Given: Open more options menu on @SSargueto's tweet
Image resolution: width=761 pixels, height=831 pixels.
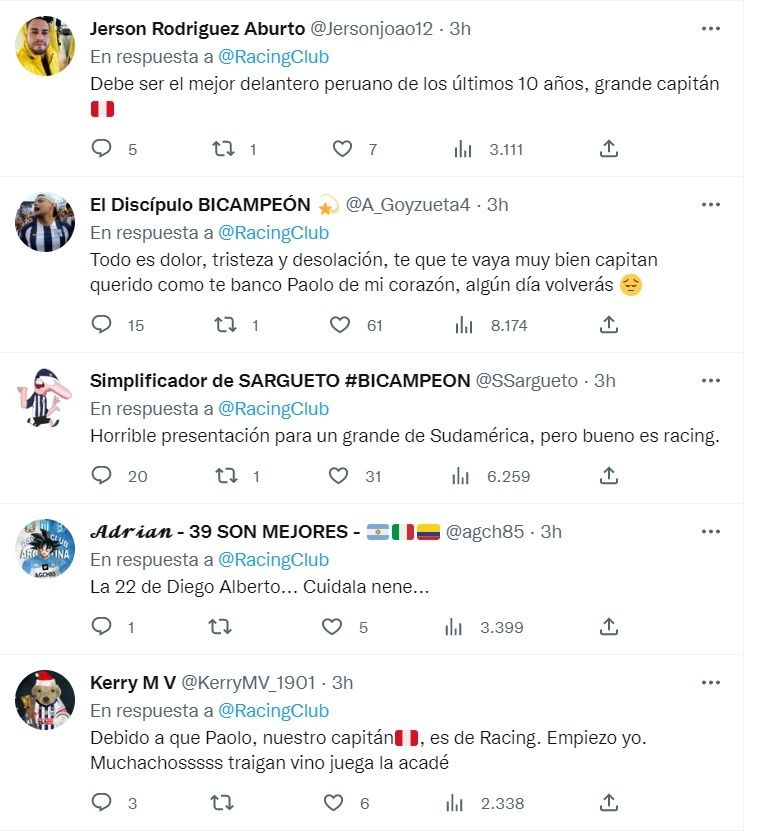Looking at the screenshot, I should [711, 381].
